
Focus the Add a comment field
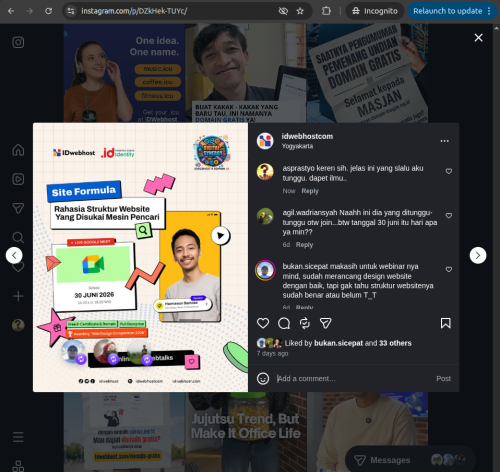353,378
